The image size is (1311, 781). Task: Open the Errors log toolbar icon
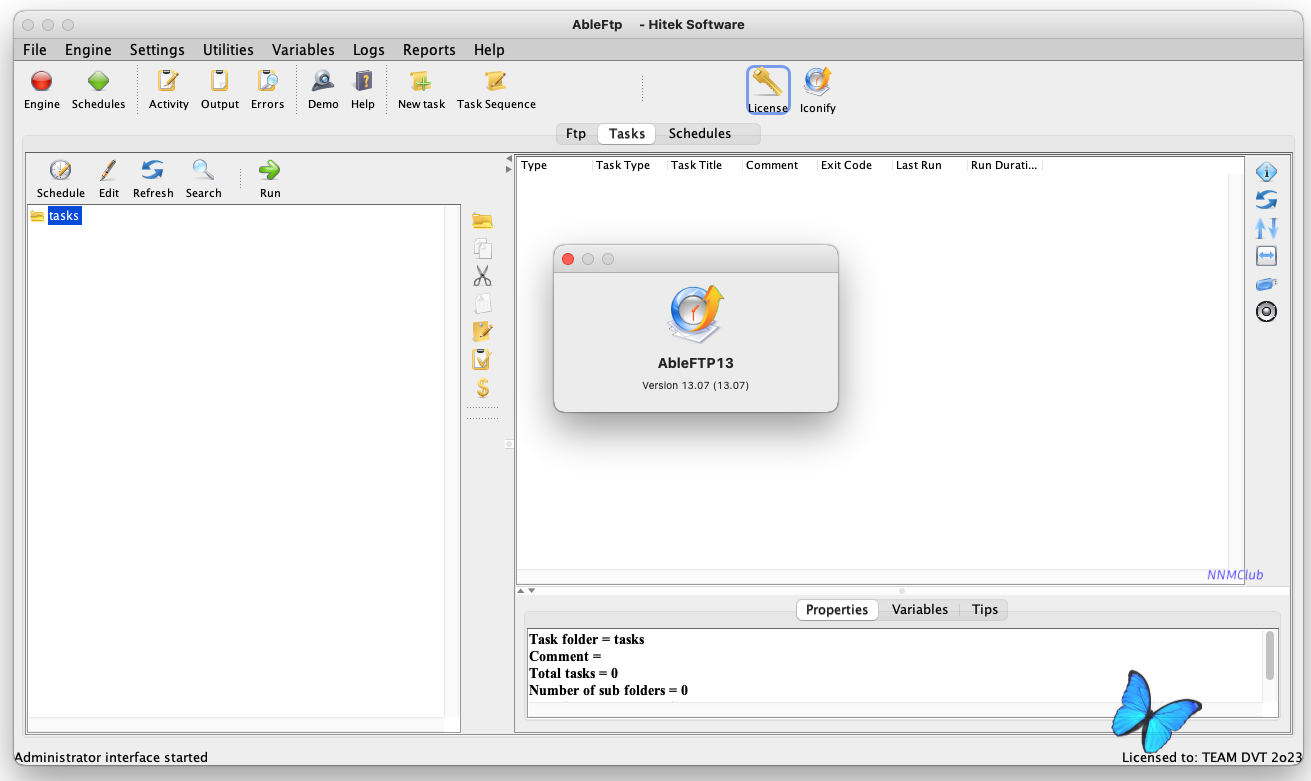pyautogui.click(x=267, y=82)
